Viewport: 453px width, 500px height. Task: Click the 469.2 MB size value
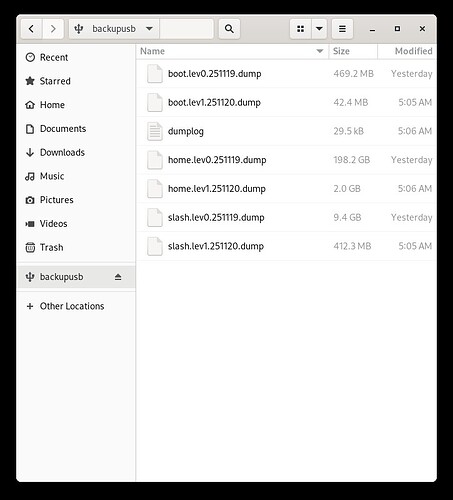pyautogui.click(x=354, y=74)
